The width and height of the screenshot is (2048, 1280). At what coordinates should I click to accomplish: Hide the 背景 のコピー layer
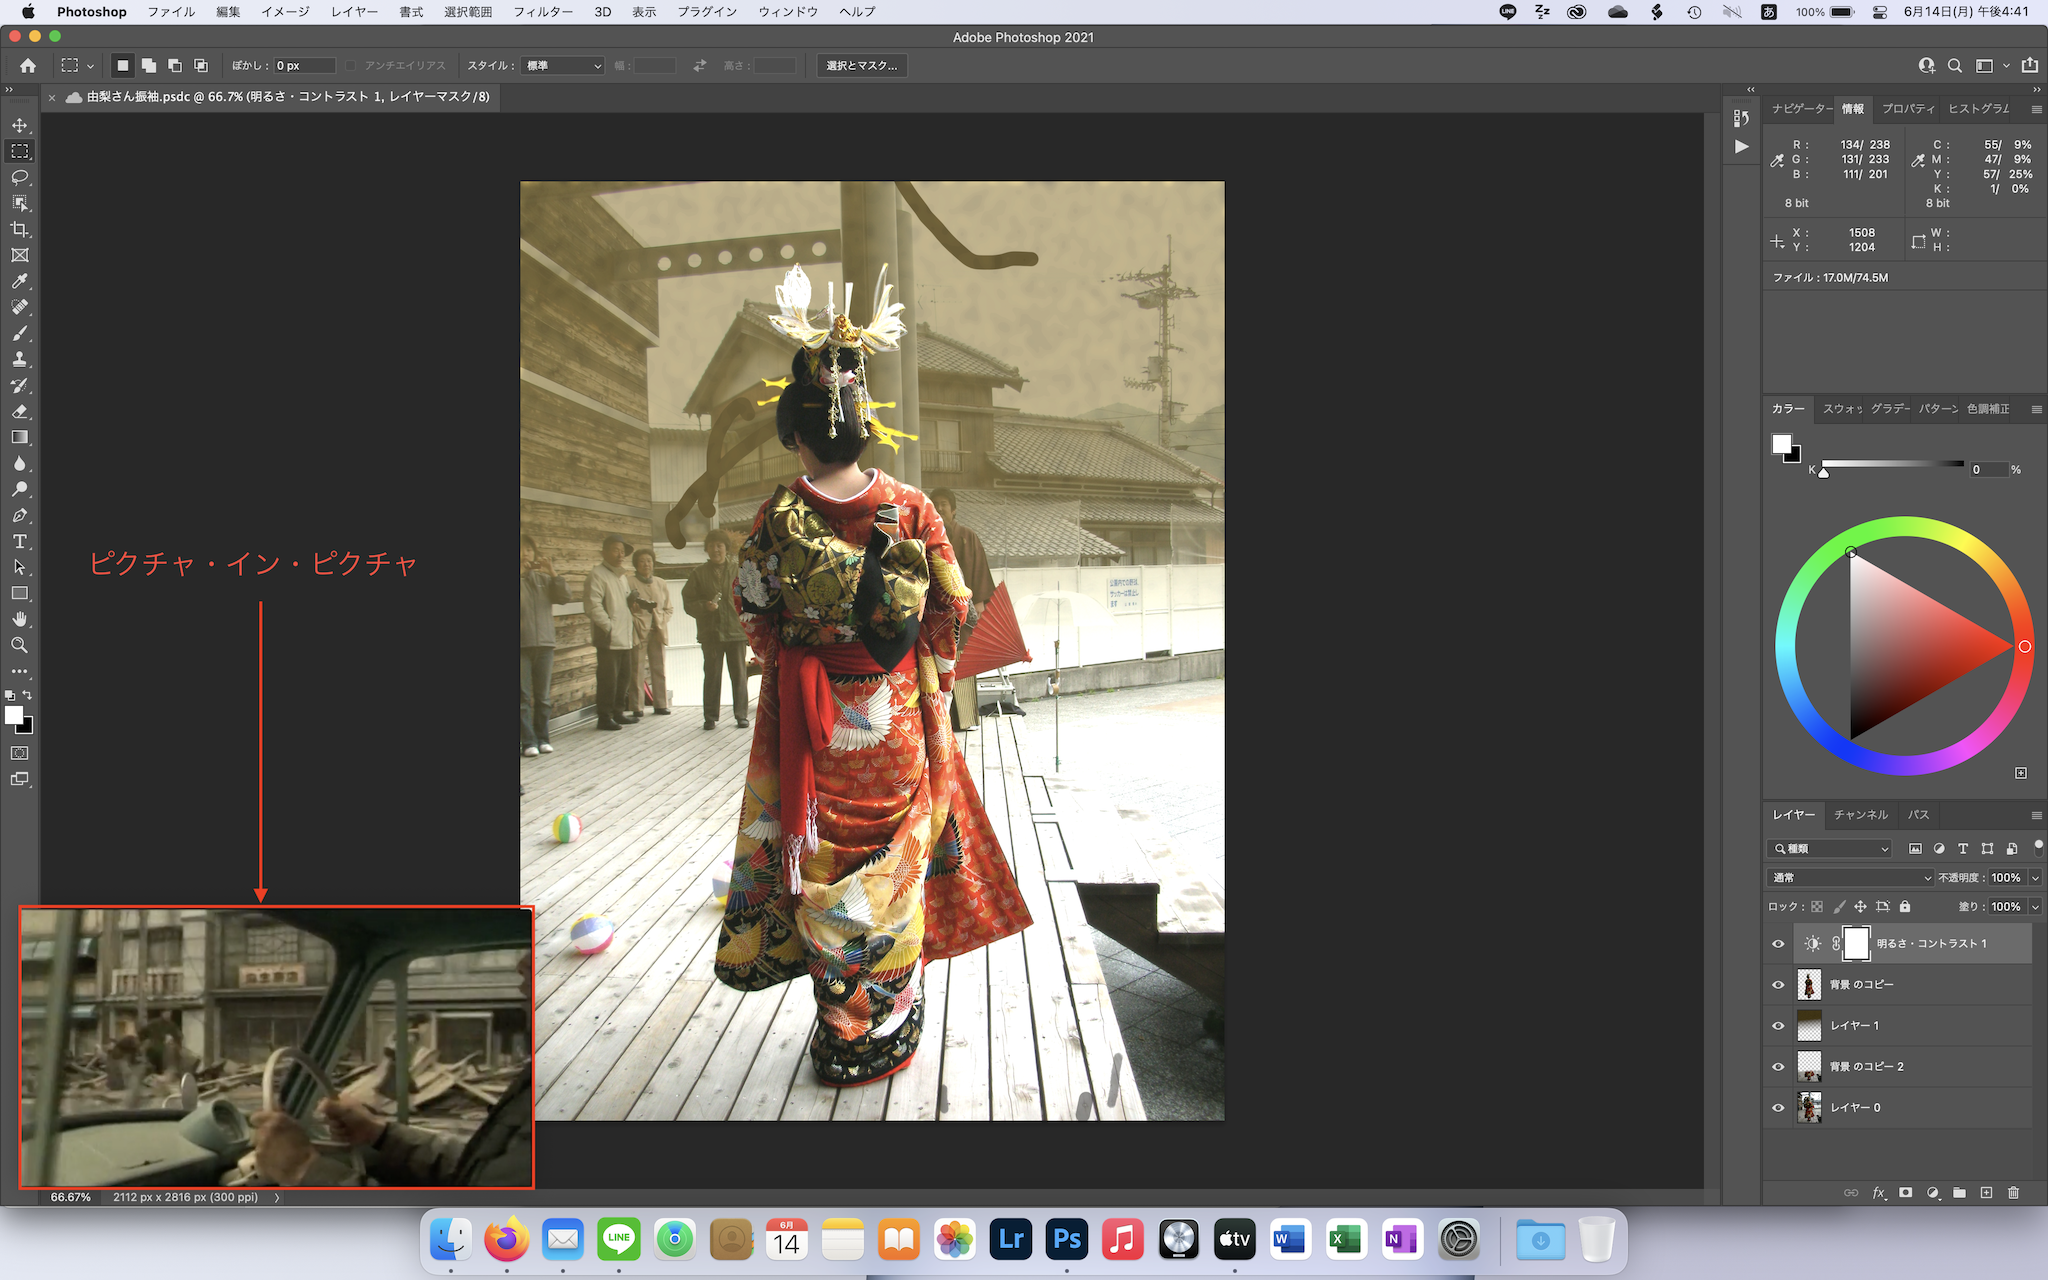[x=1778, y=985]
